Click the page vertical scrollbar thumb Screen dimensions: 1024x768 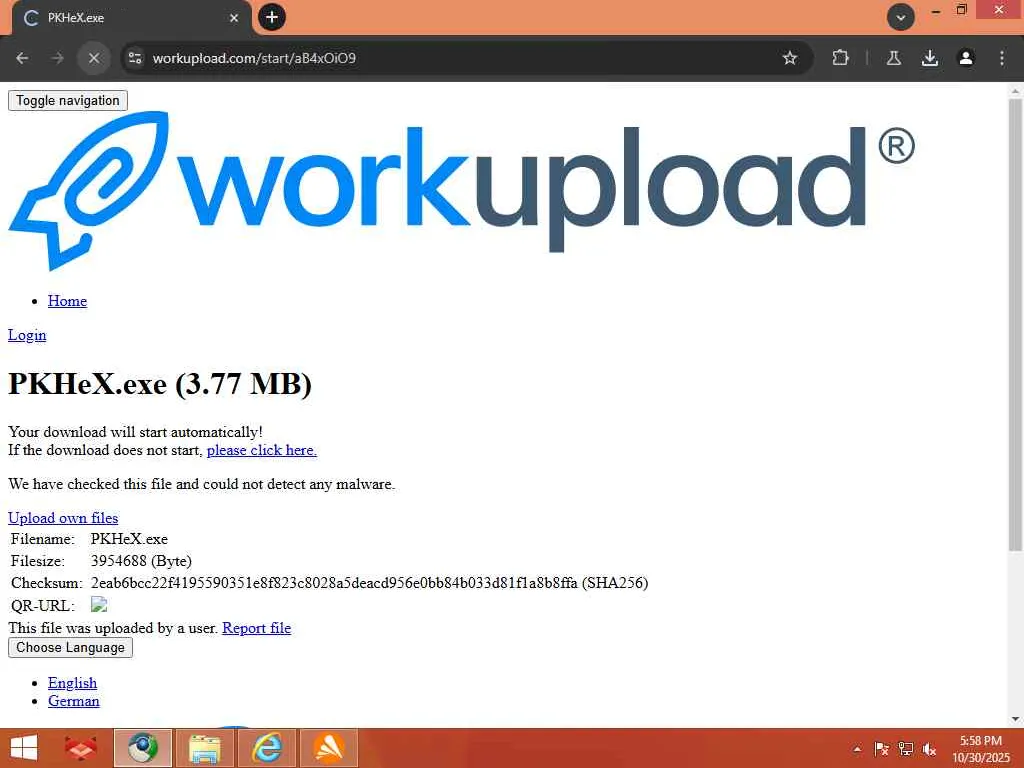[1015, 325]
